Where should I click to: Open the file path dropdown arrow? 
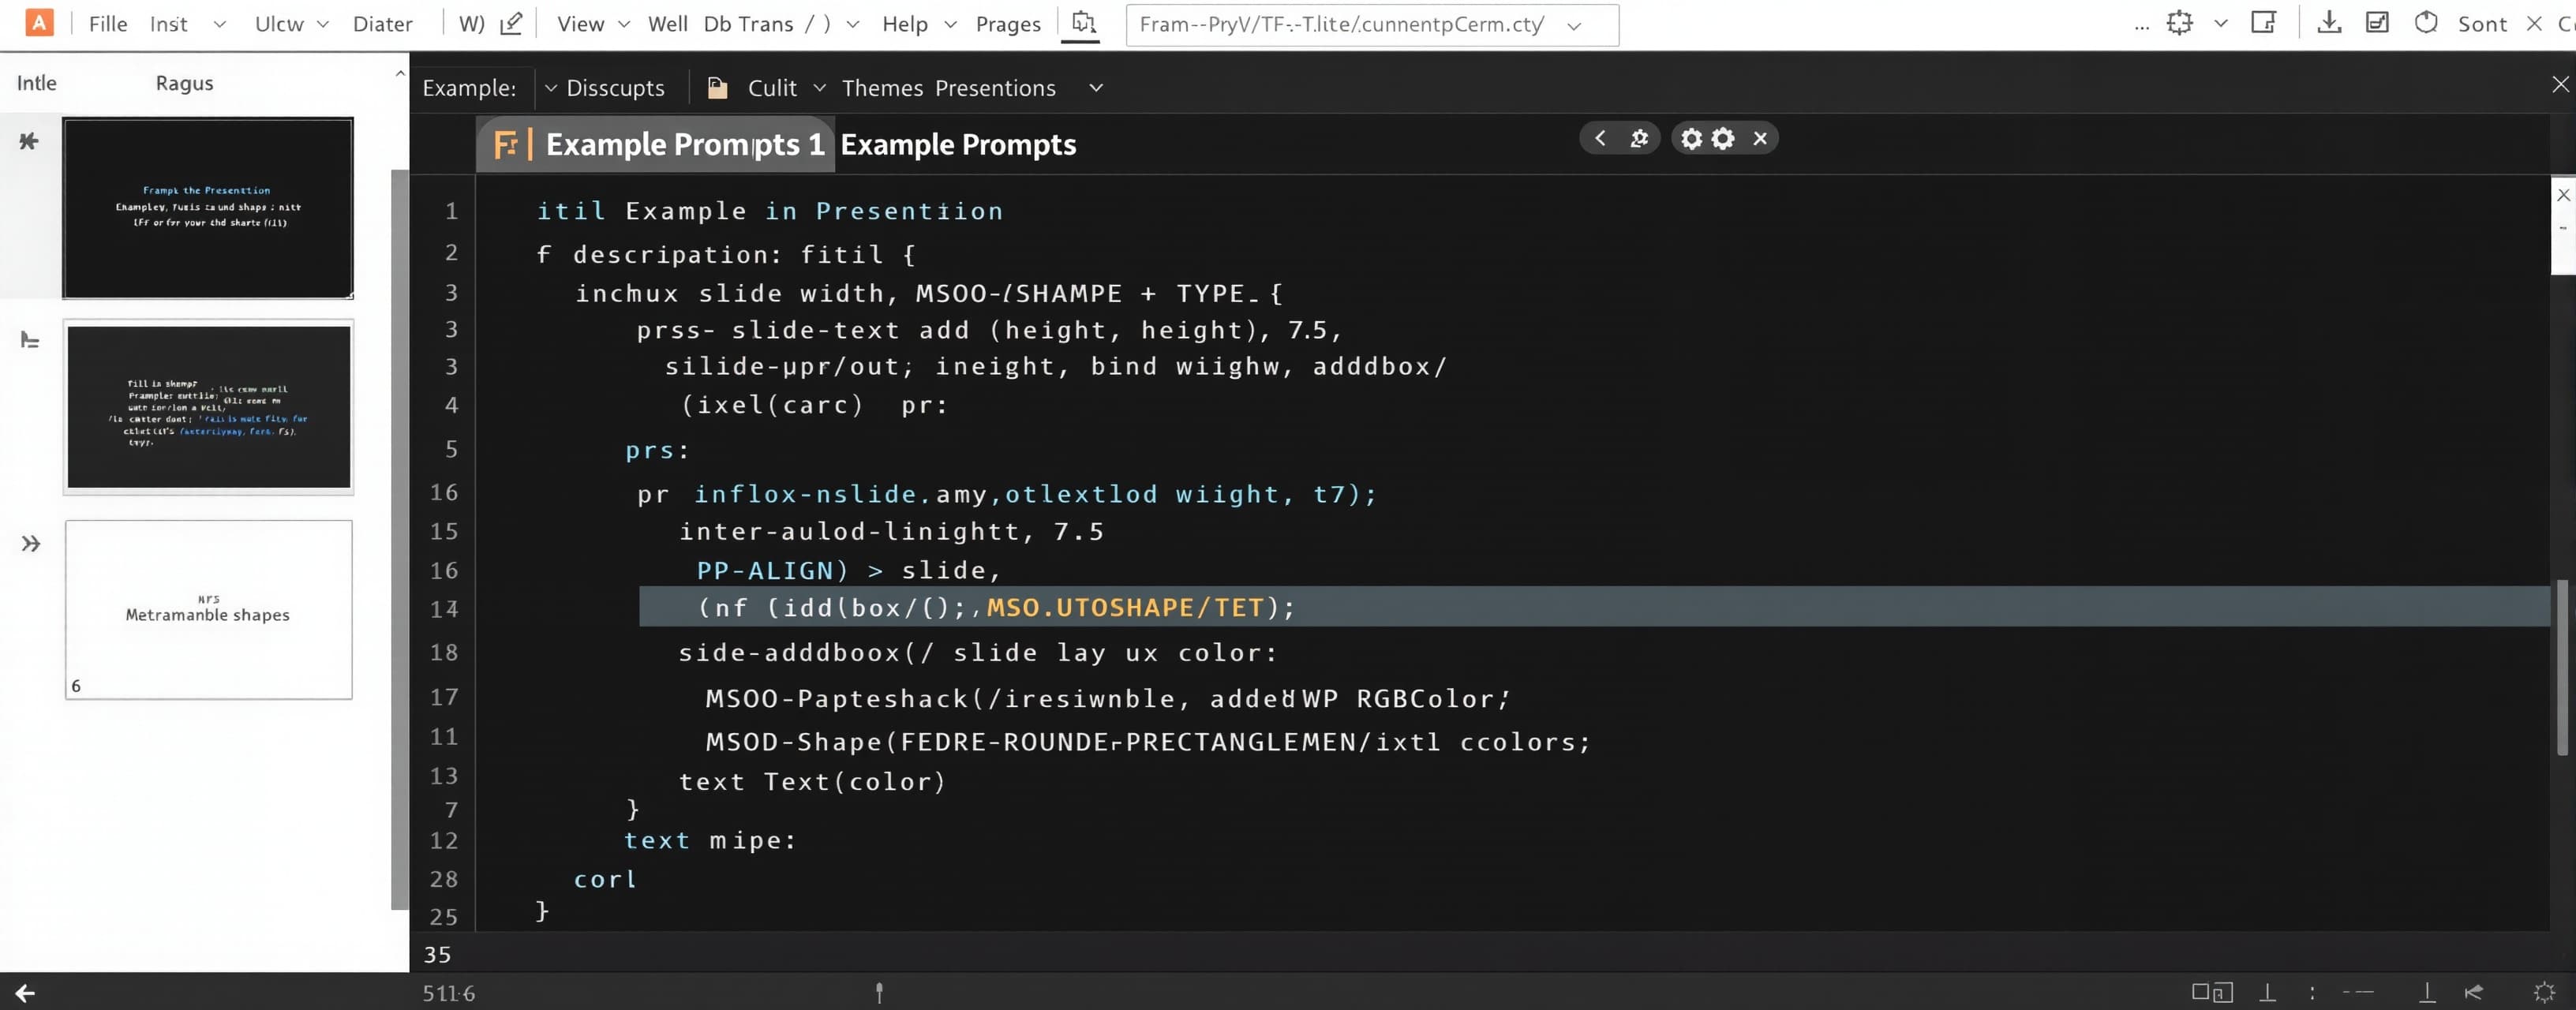coord(1574,26)
